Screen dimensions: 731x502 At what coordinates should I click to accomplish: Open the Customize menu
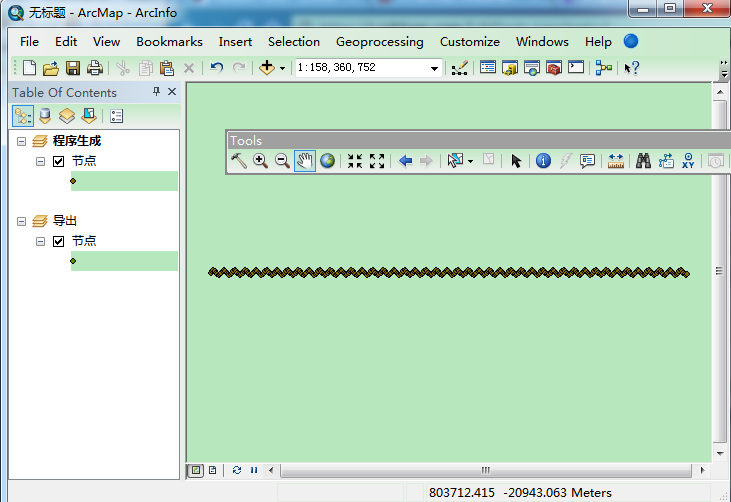pyautogui.click(x=469, y=42)
